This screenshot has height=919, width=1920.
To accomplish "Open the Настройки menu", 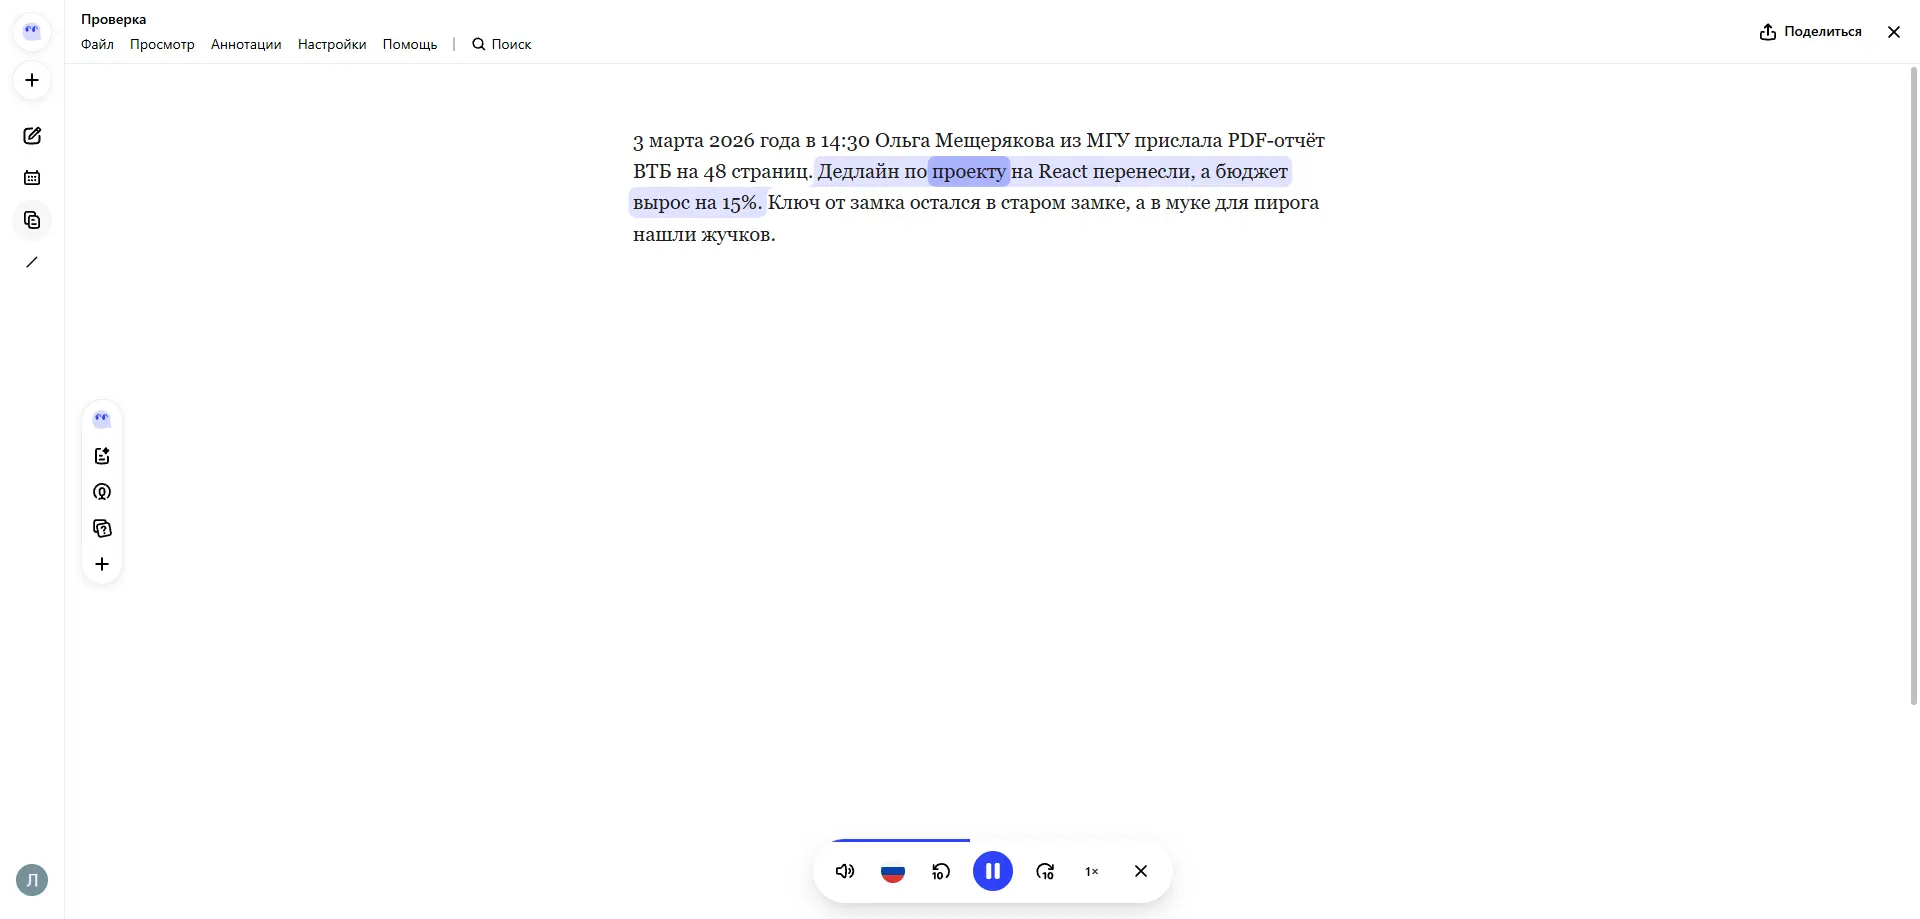I will point(332,44).
